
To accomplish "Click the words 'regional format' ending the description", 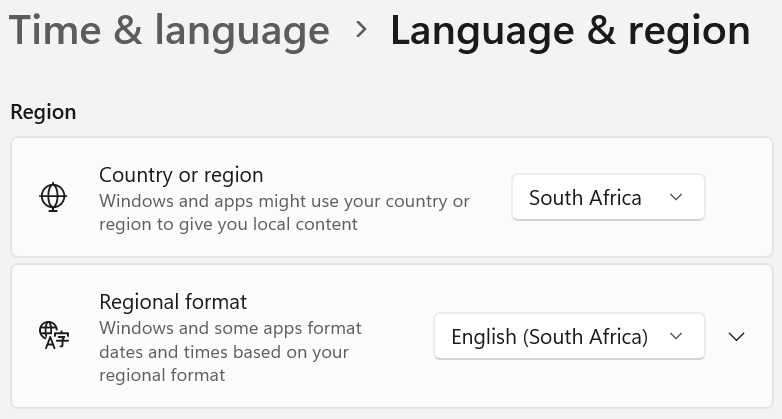I will (162, 375).
